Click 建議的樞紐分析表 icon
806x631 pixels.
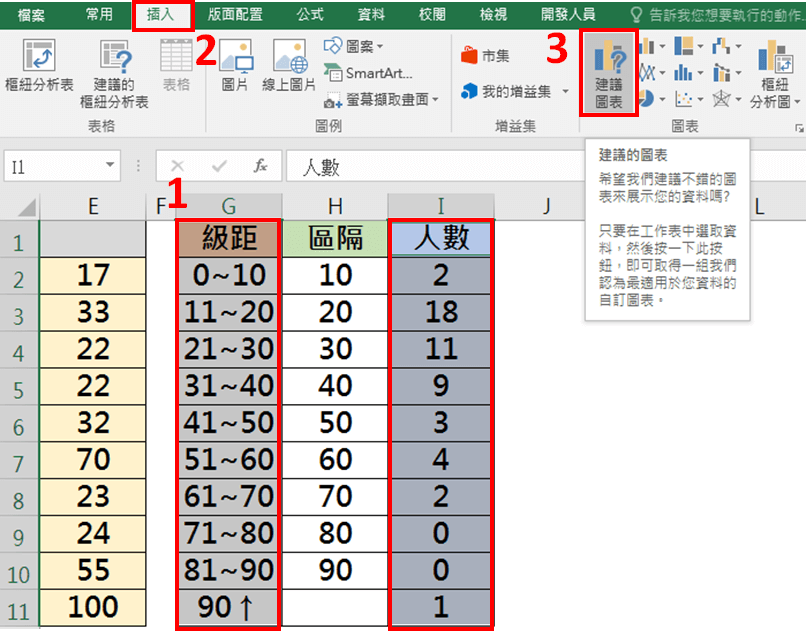point(114,72)
